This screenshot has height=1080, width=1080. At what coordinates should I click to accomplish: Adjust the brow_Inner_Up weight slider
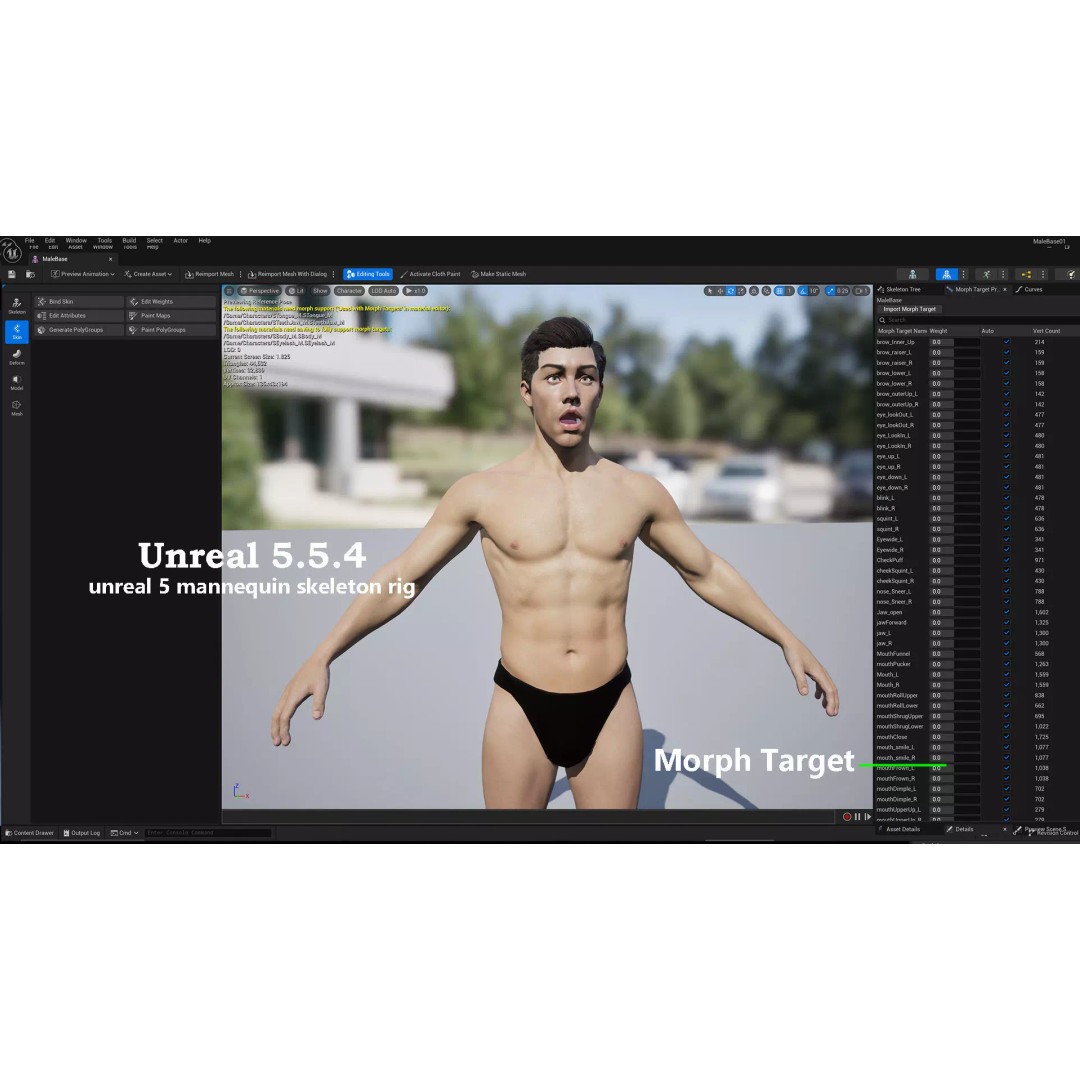point(955,342)
